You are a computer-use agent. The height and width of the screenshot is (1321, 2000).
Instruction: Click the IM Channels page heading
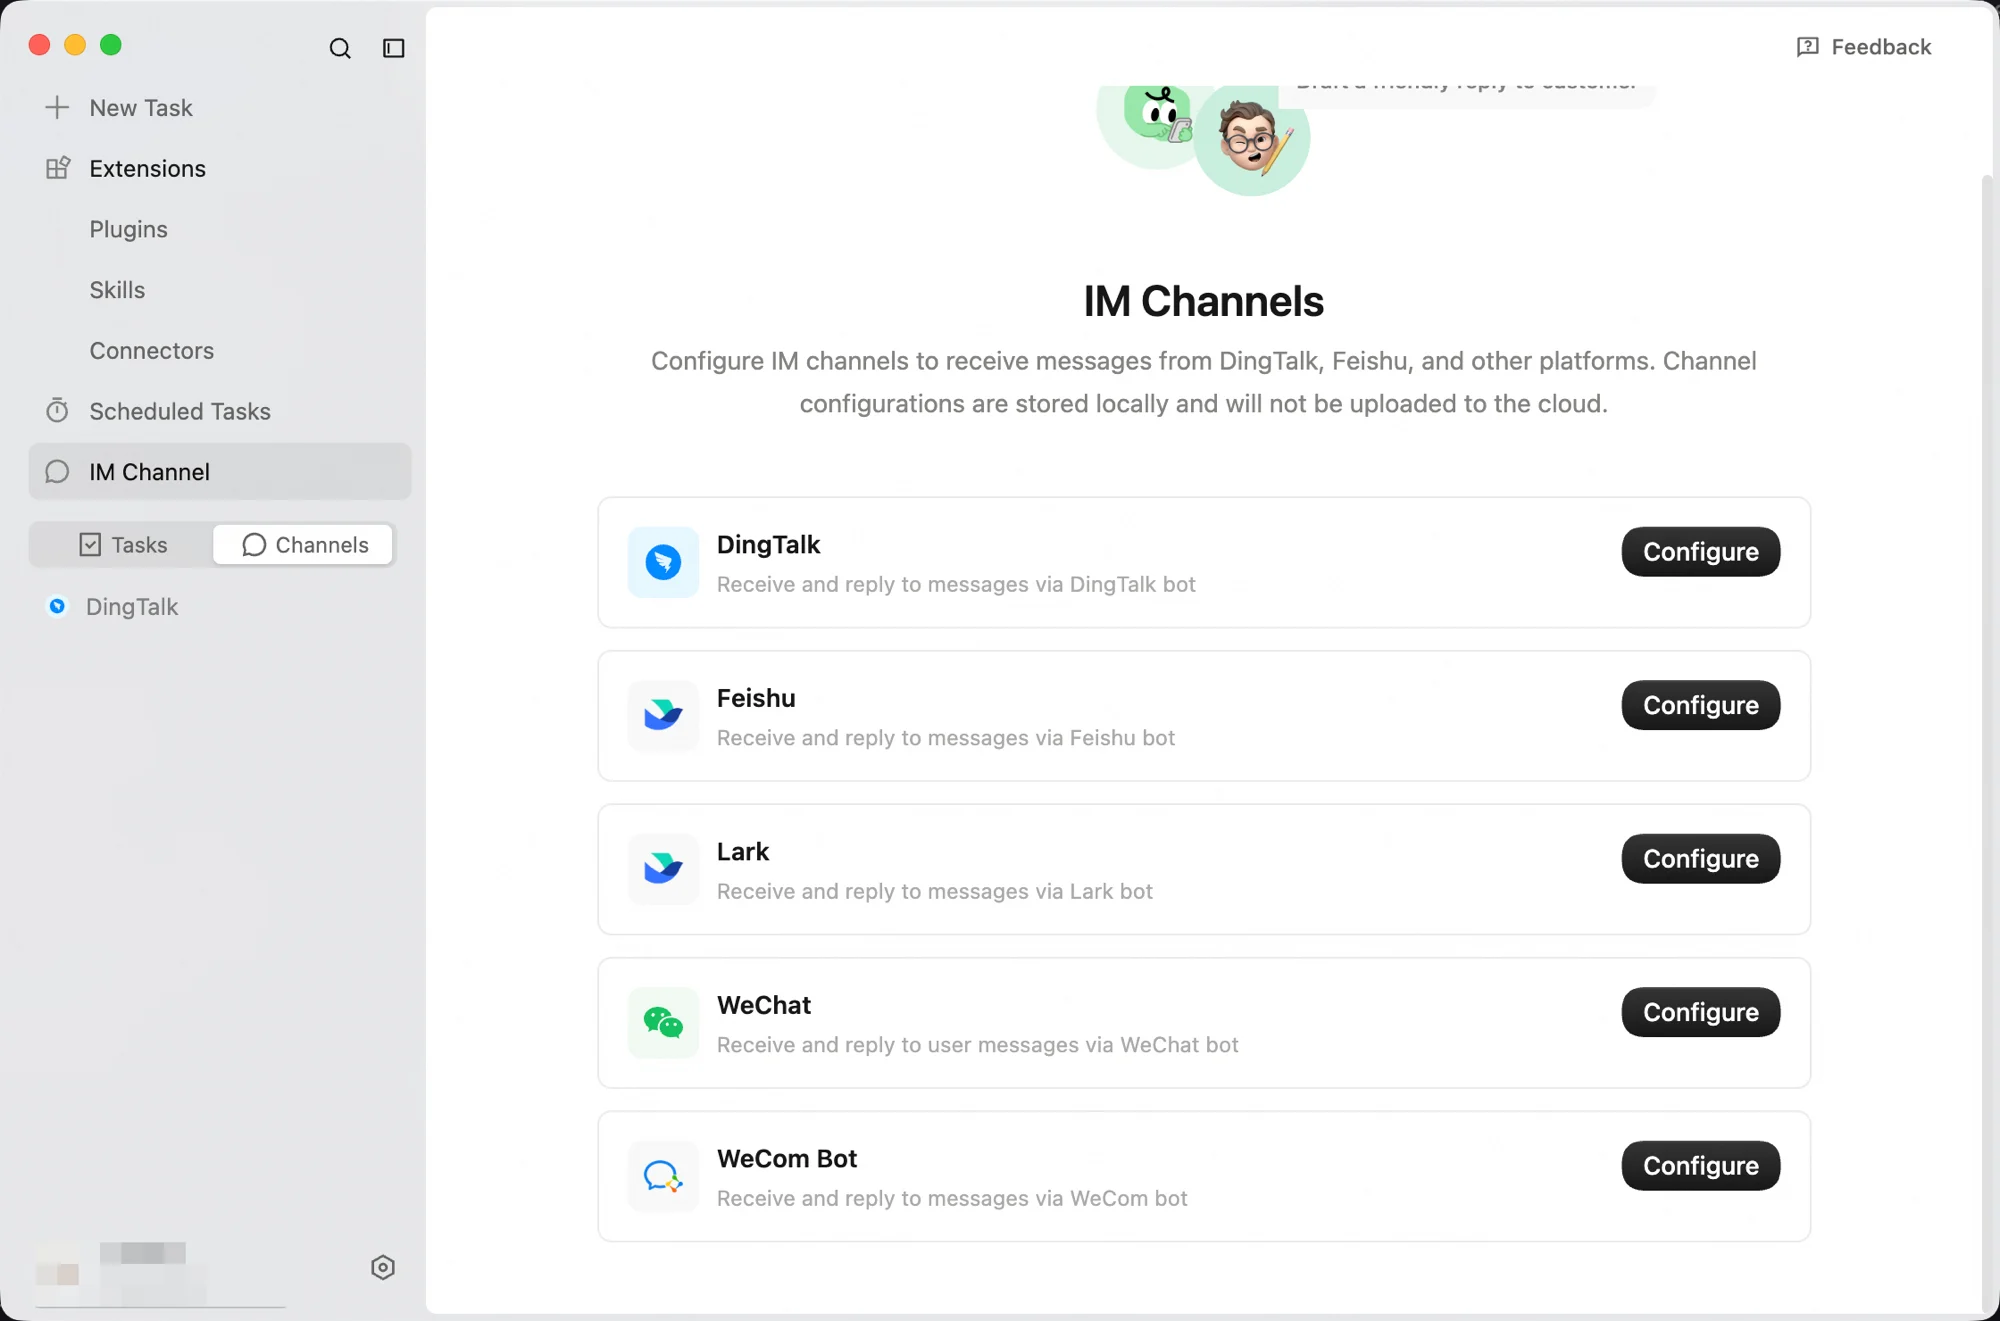[x=1203, y=302]
